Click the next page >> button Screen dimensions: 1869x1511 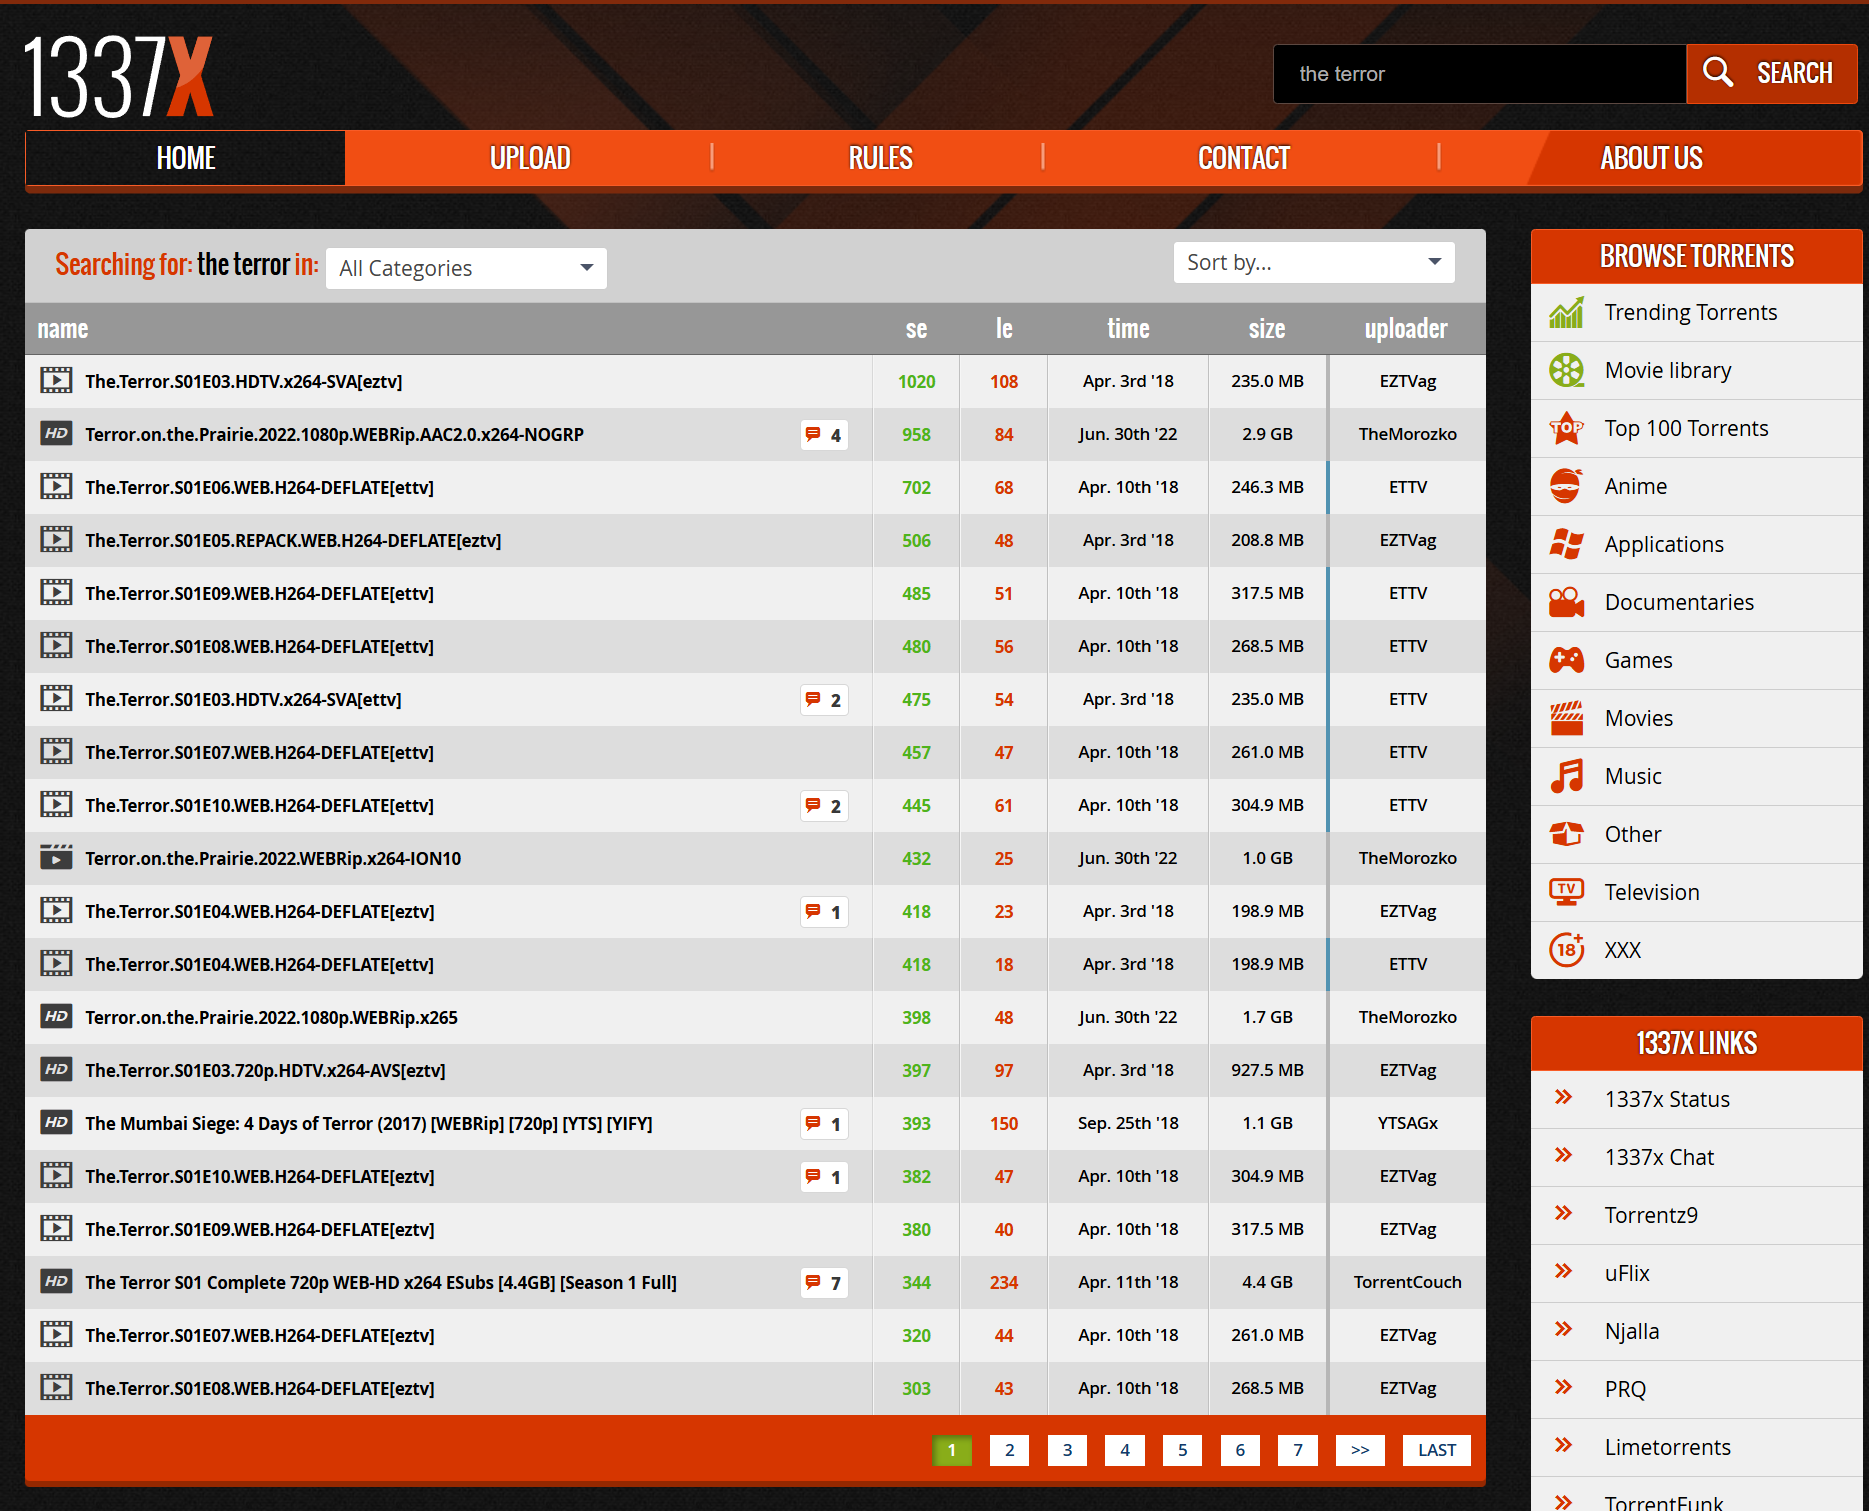1360,1450
